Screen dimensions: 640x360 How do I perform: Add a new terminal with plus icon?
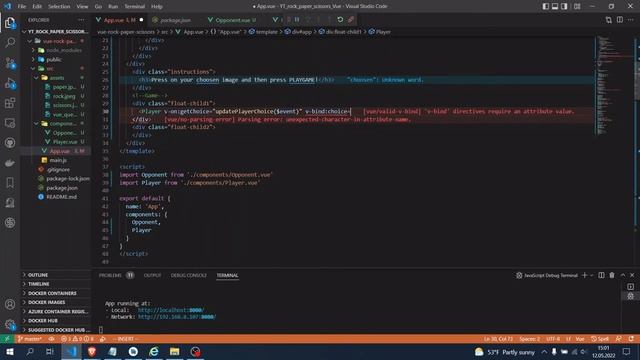point(584,276)
